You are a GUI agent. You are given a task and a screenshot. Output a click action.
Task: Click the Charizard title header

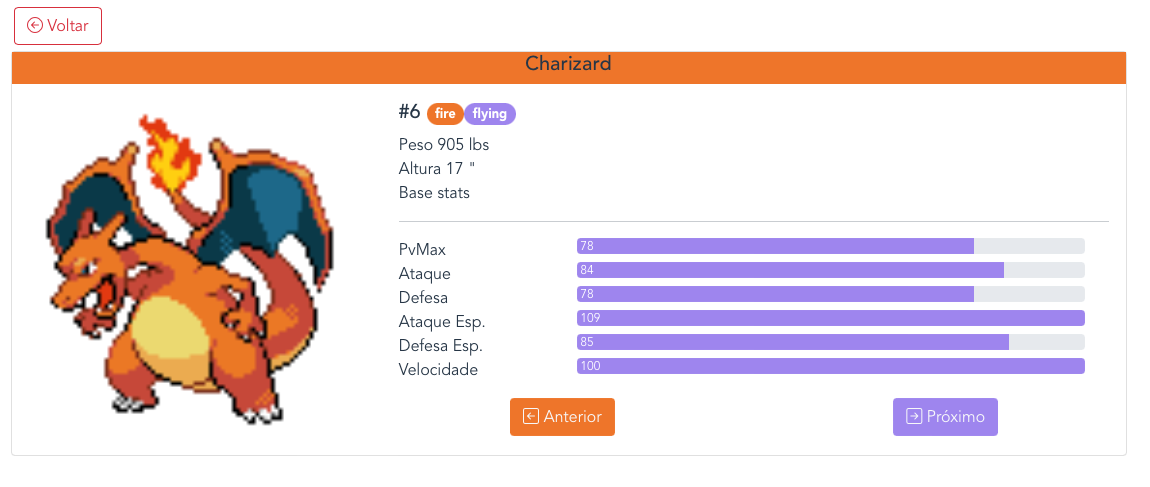(568, 65)
